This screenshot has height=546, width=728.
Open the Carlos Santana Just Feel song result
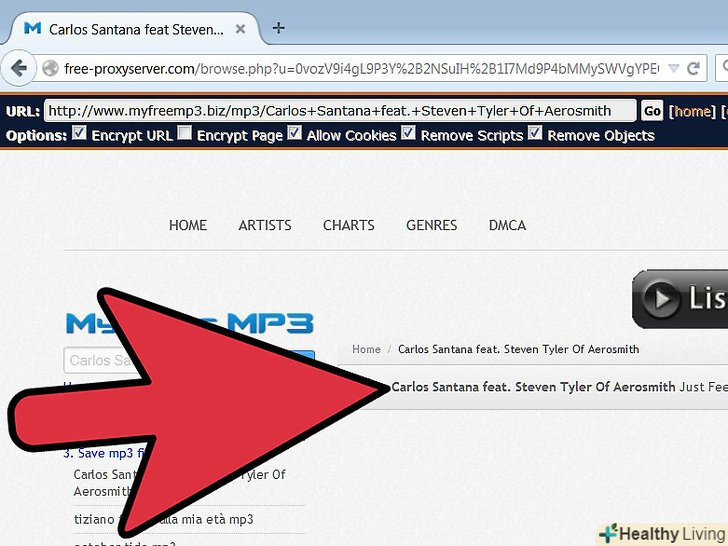coord(559,387)
